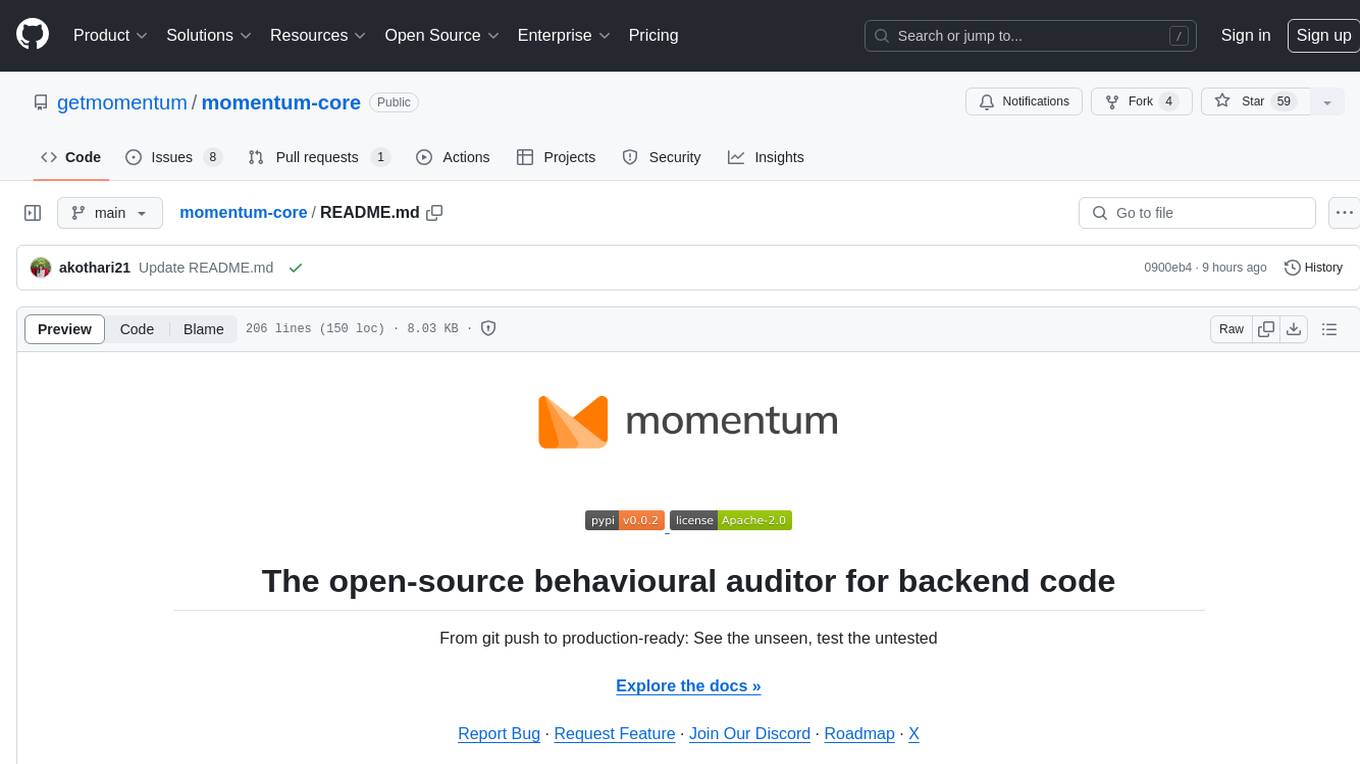The image size is (1360, 764).
Task: Click the momentum logo image
Action: coord(688,422)
